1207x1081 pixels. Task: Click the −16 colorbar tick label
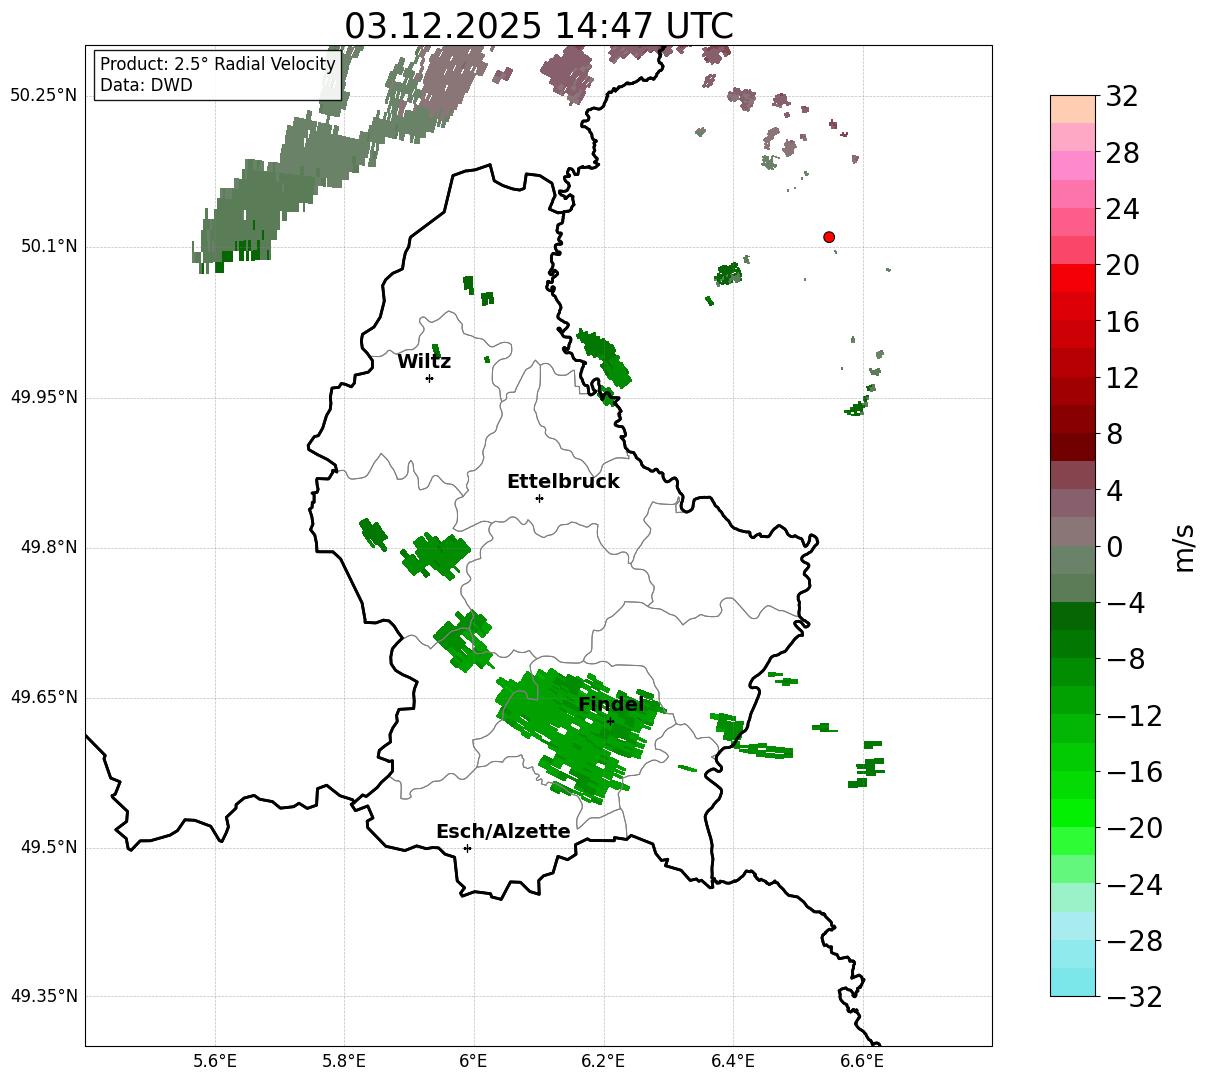1134,772
